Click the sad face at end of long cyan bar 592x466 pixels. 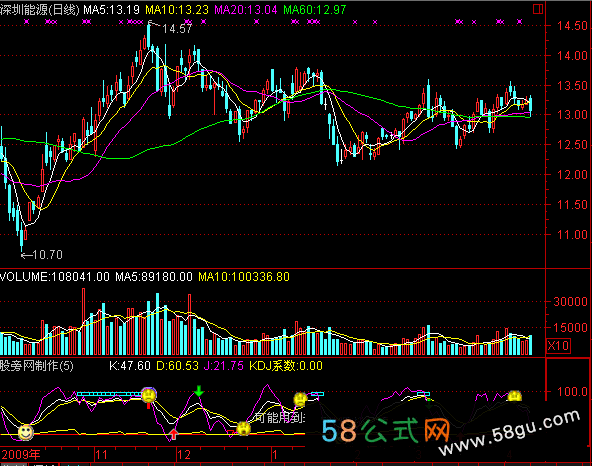(149, 395)
